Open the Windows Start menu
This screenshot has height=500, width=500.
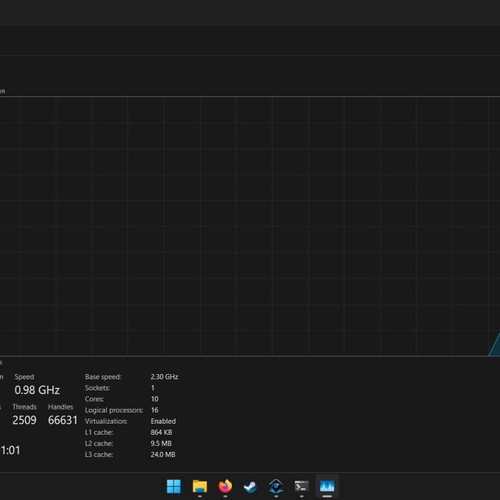(x=174, y=486)
